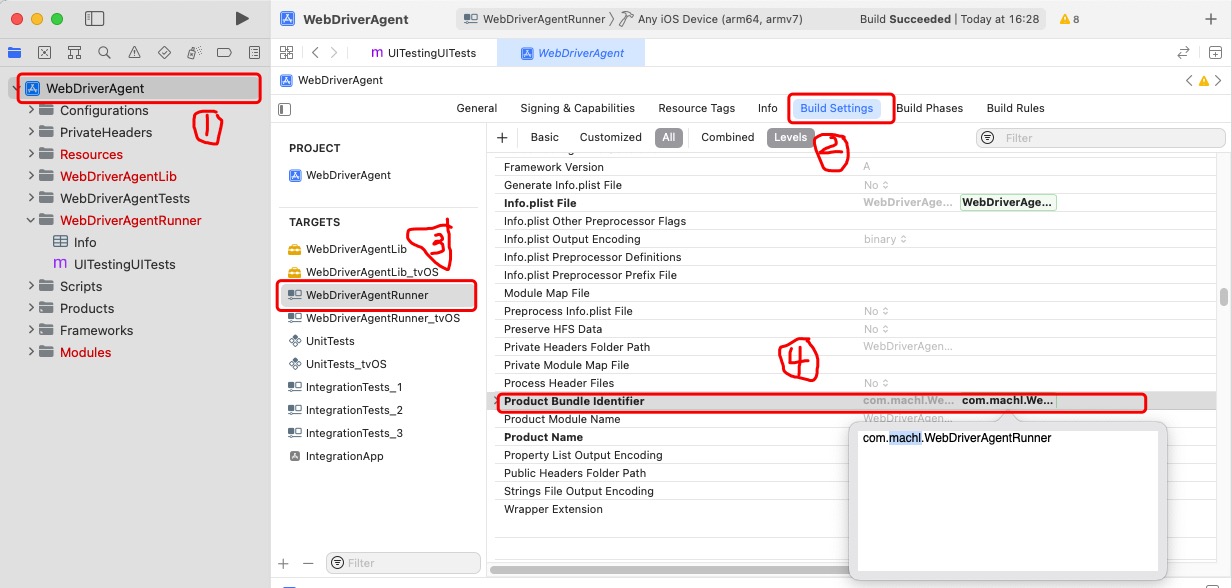Expand the Products folder

click(x=31, y=308)
